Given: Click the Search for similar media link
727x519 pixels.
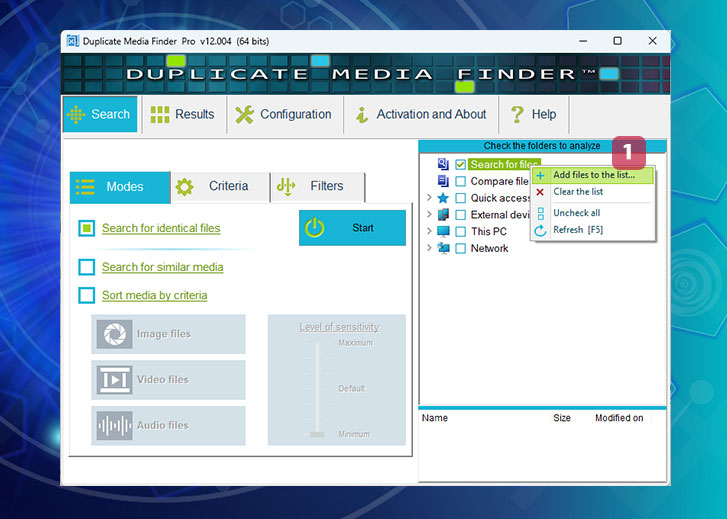Looking at the screenshot, I should tap(162, 267).
